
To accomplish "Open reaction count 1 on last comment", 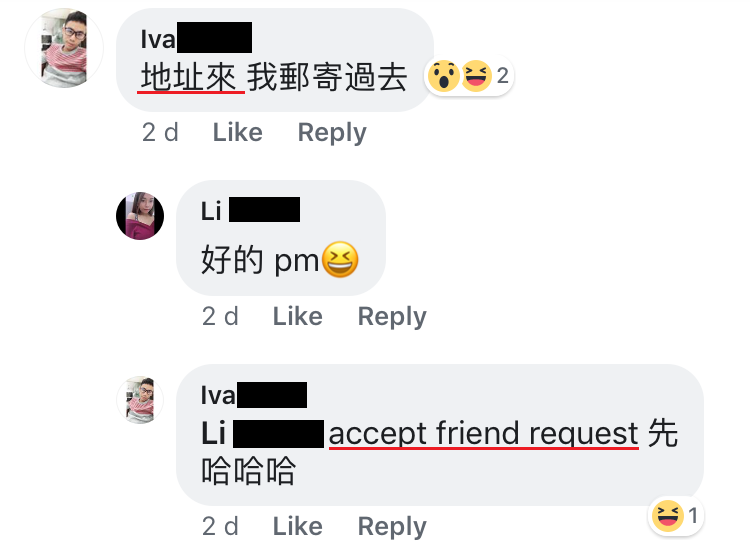I will [693, 516].
